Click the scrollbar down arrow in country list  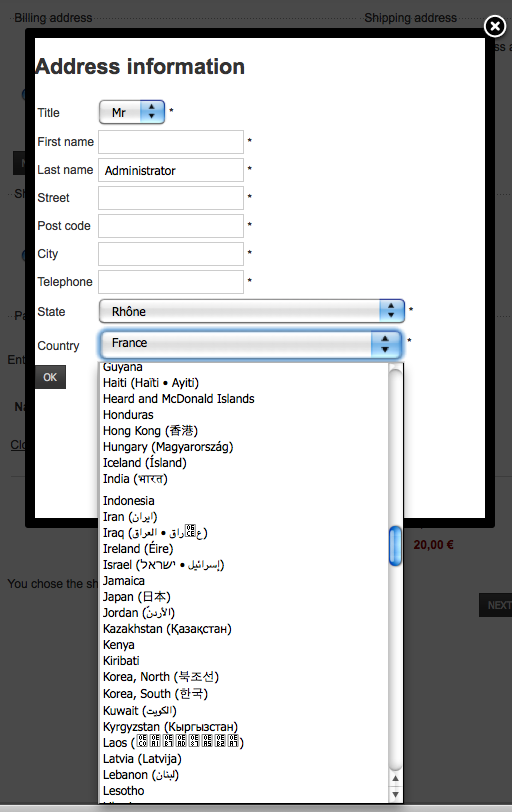click(x=396, y=794)
